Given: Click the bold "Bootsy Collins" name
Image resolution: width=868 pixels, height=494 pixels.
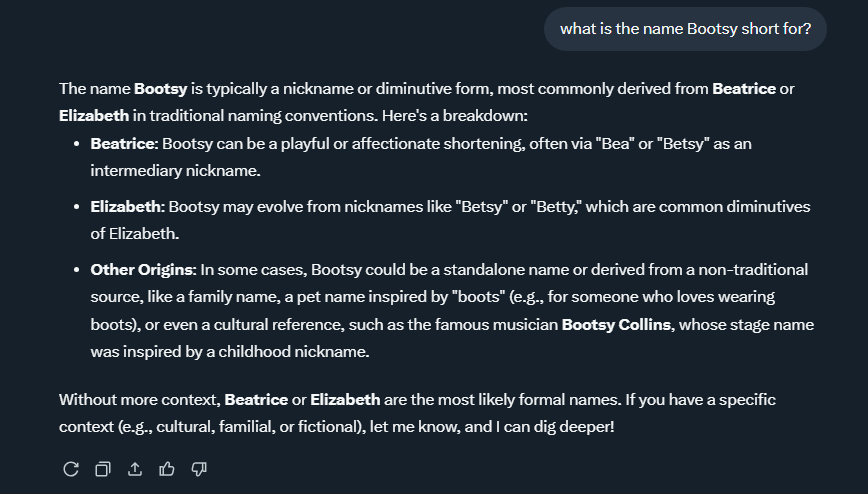Looking at the screenshot, I should click(617, 325).
